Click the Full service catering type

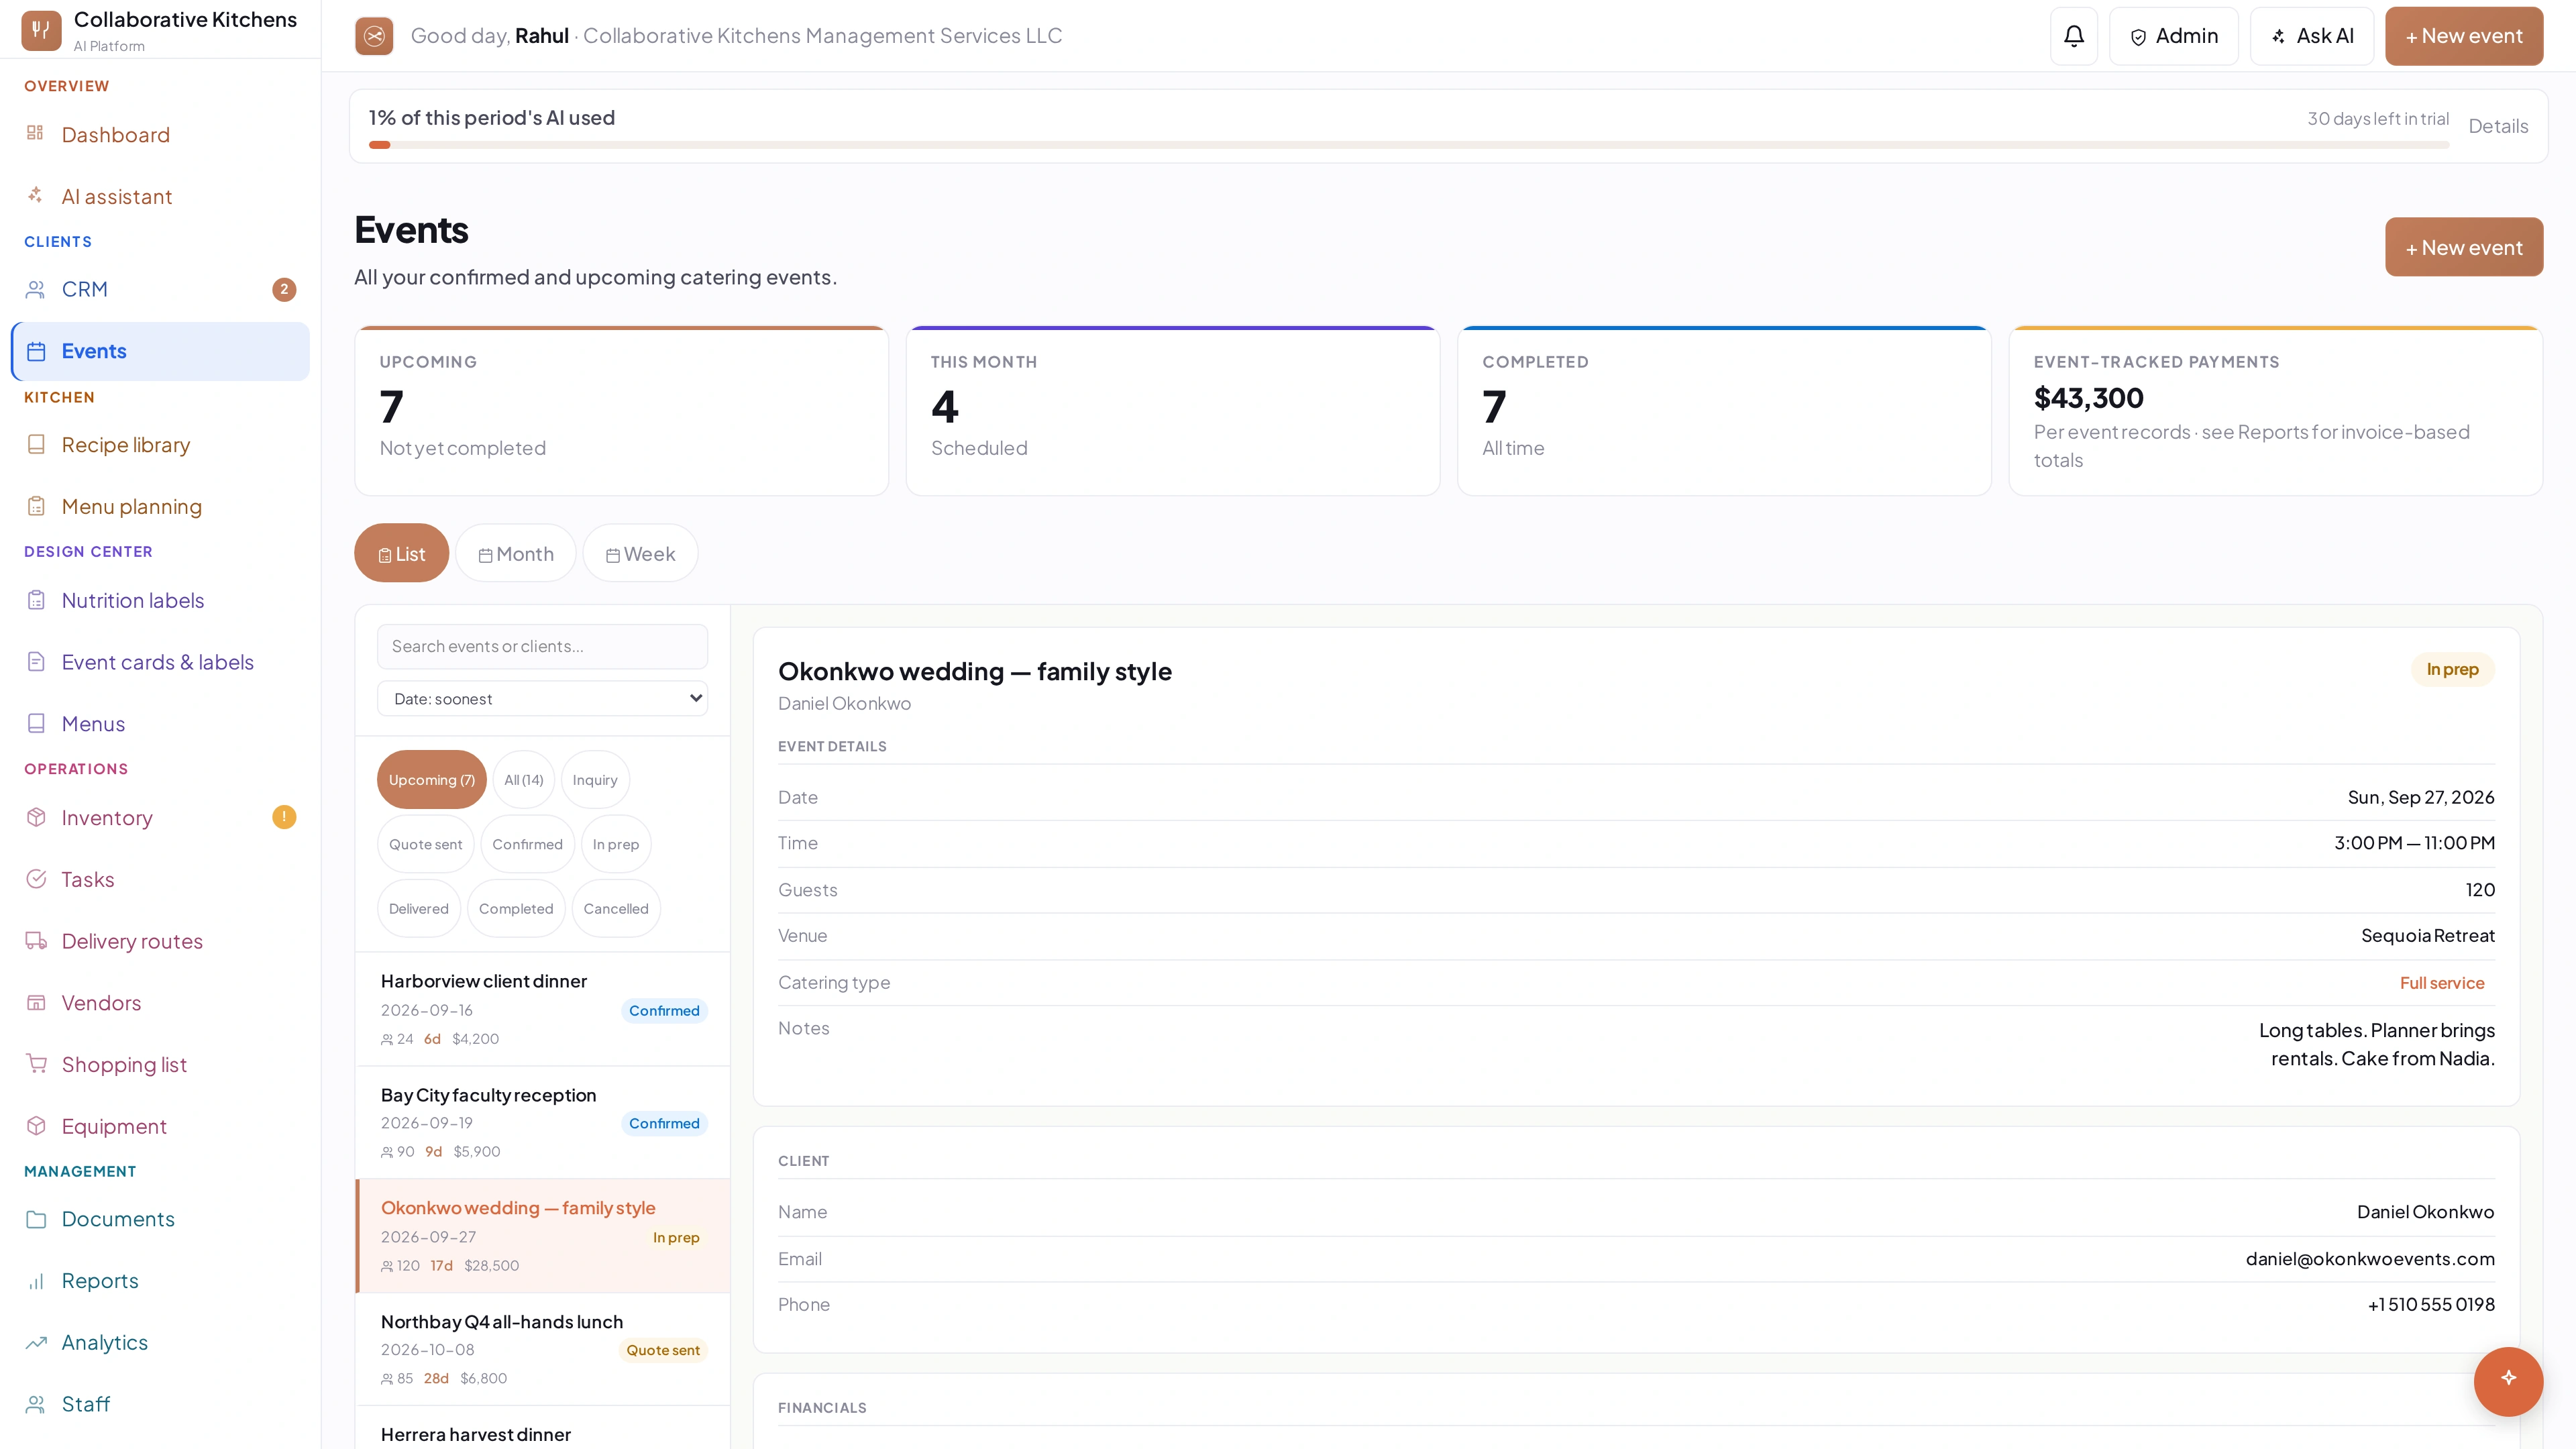pyautogui.click(x=2441, y=983)
